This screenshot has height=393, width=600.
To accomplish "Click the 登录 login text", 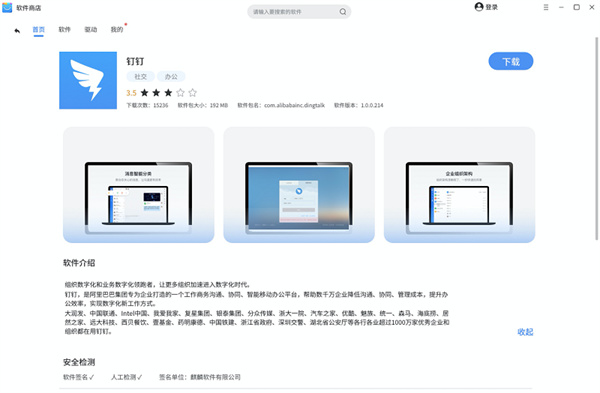I will (492, 7).
